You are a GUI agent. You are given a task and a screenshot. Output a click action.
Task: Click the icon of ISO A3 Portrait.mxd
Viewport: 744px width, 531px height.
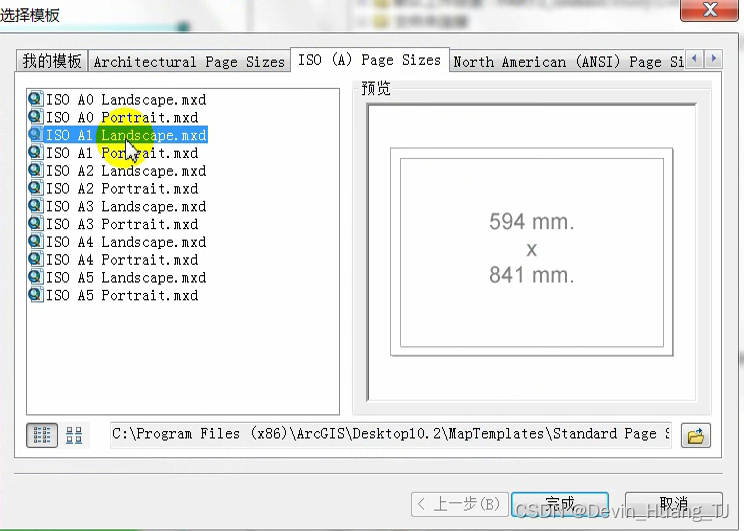36,224
